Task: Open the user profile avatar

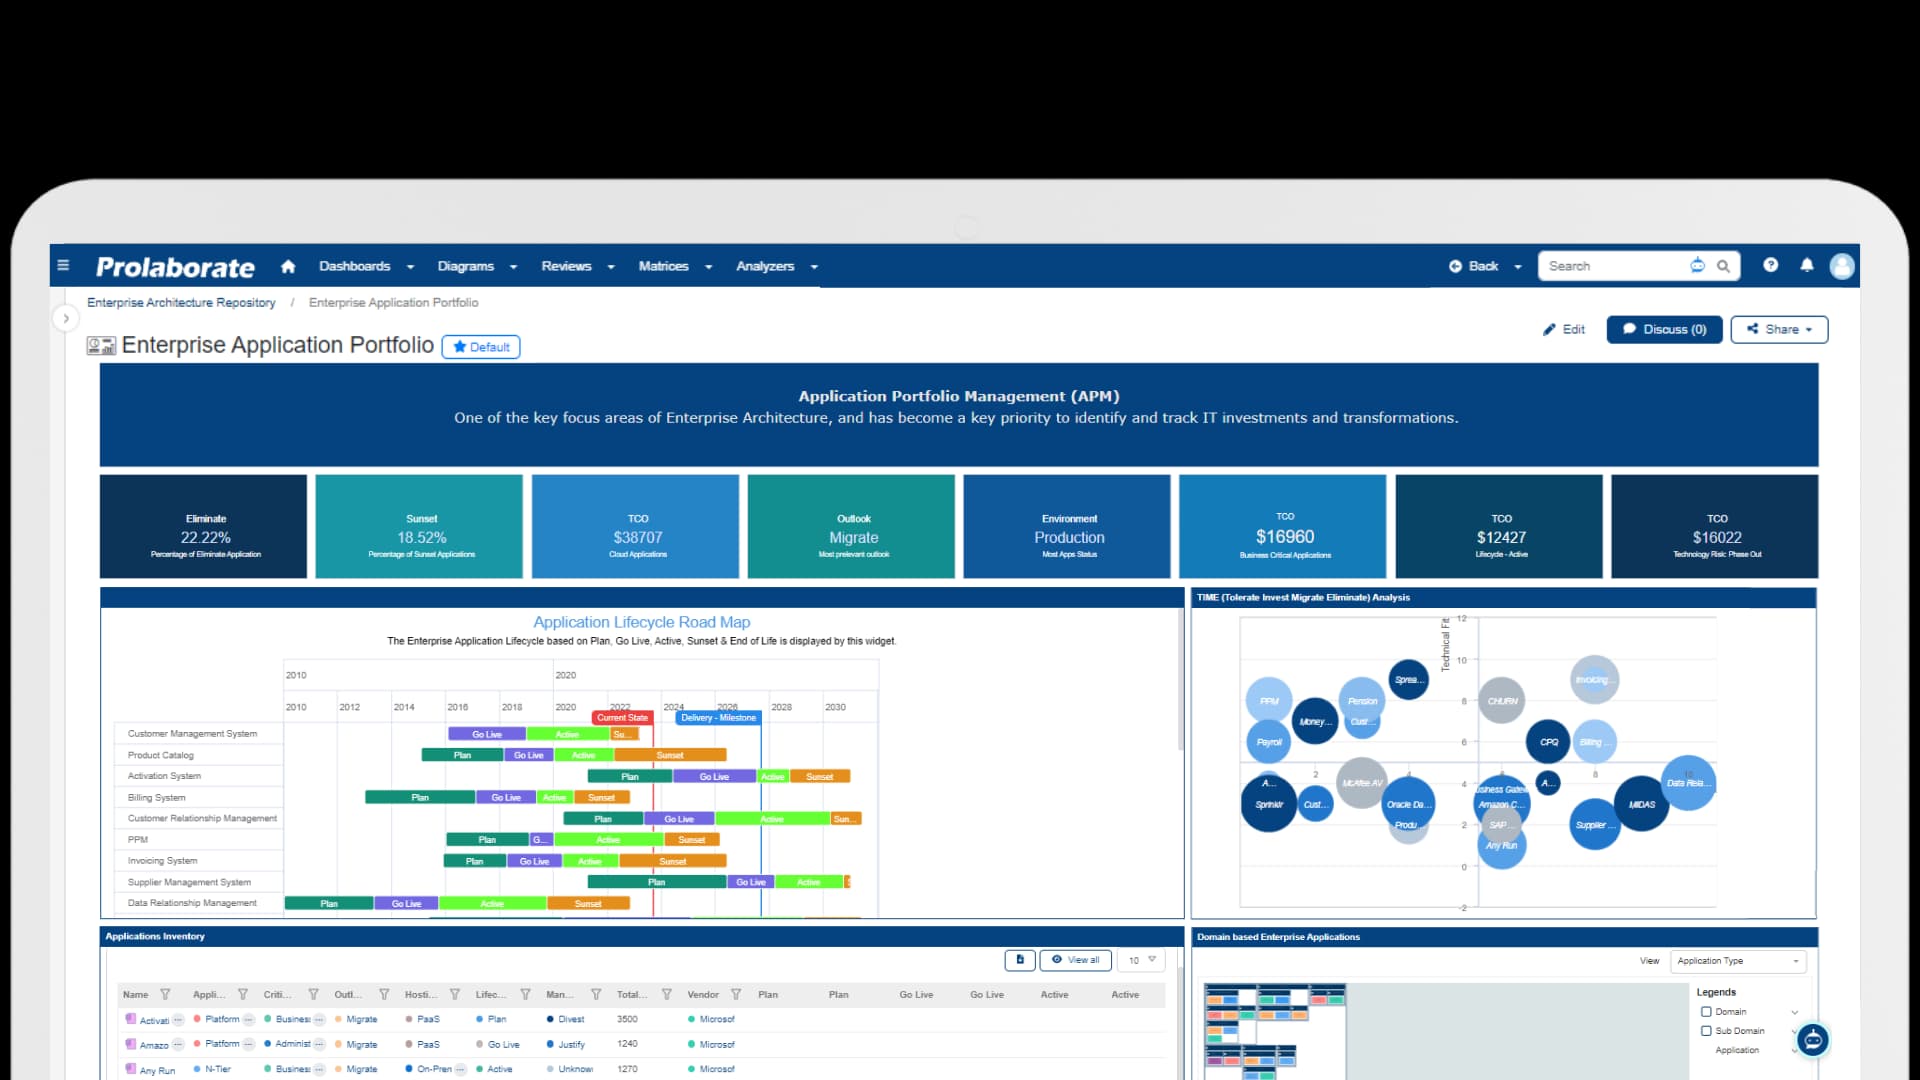Action: click(1841, 266)
